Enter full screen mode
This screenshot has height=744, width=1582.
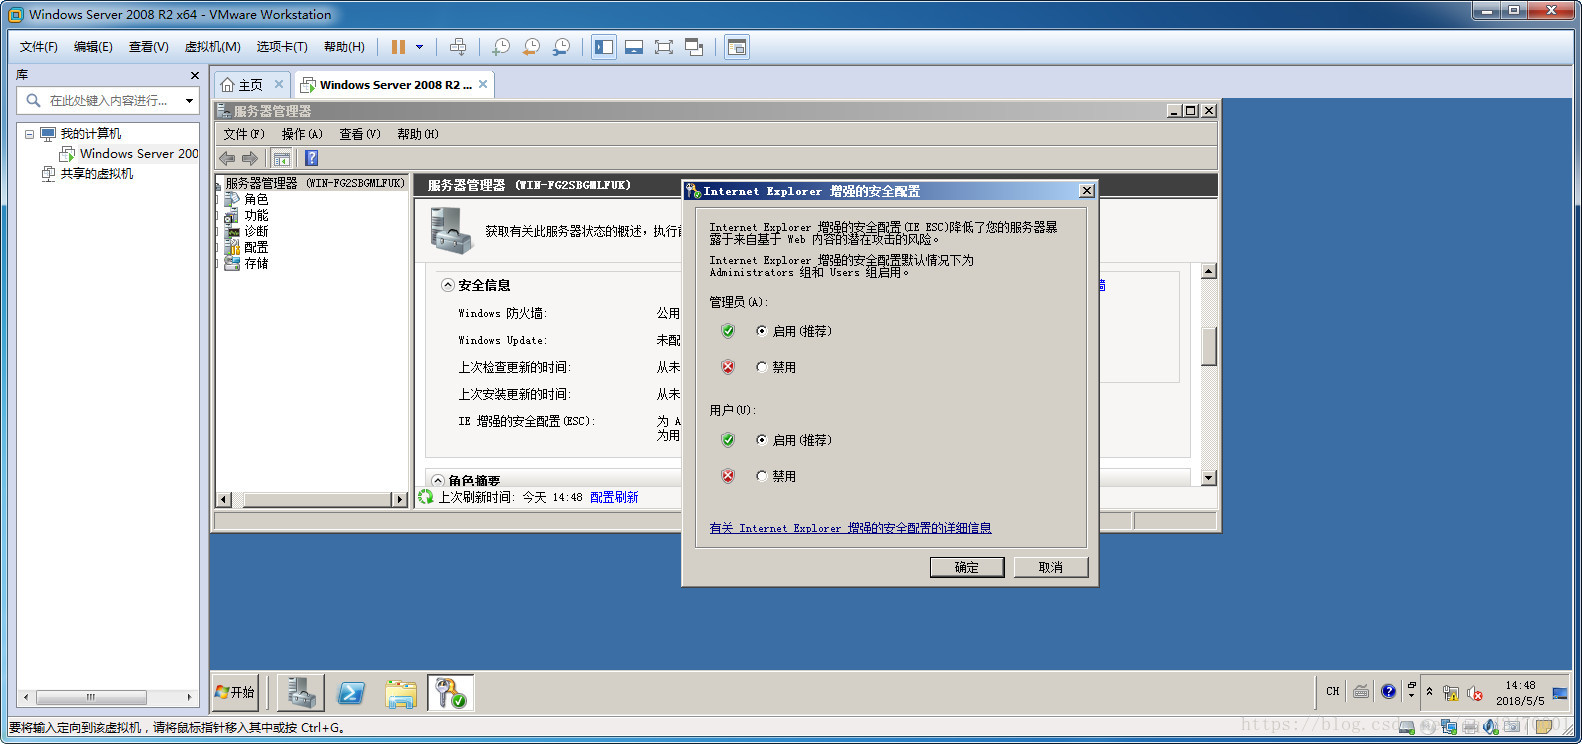click(x=664, y=47)
